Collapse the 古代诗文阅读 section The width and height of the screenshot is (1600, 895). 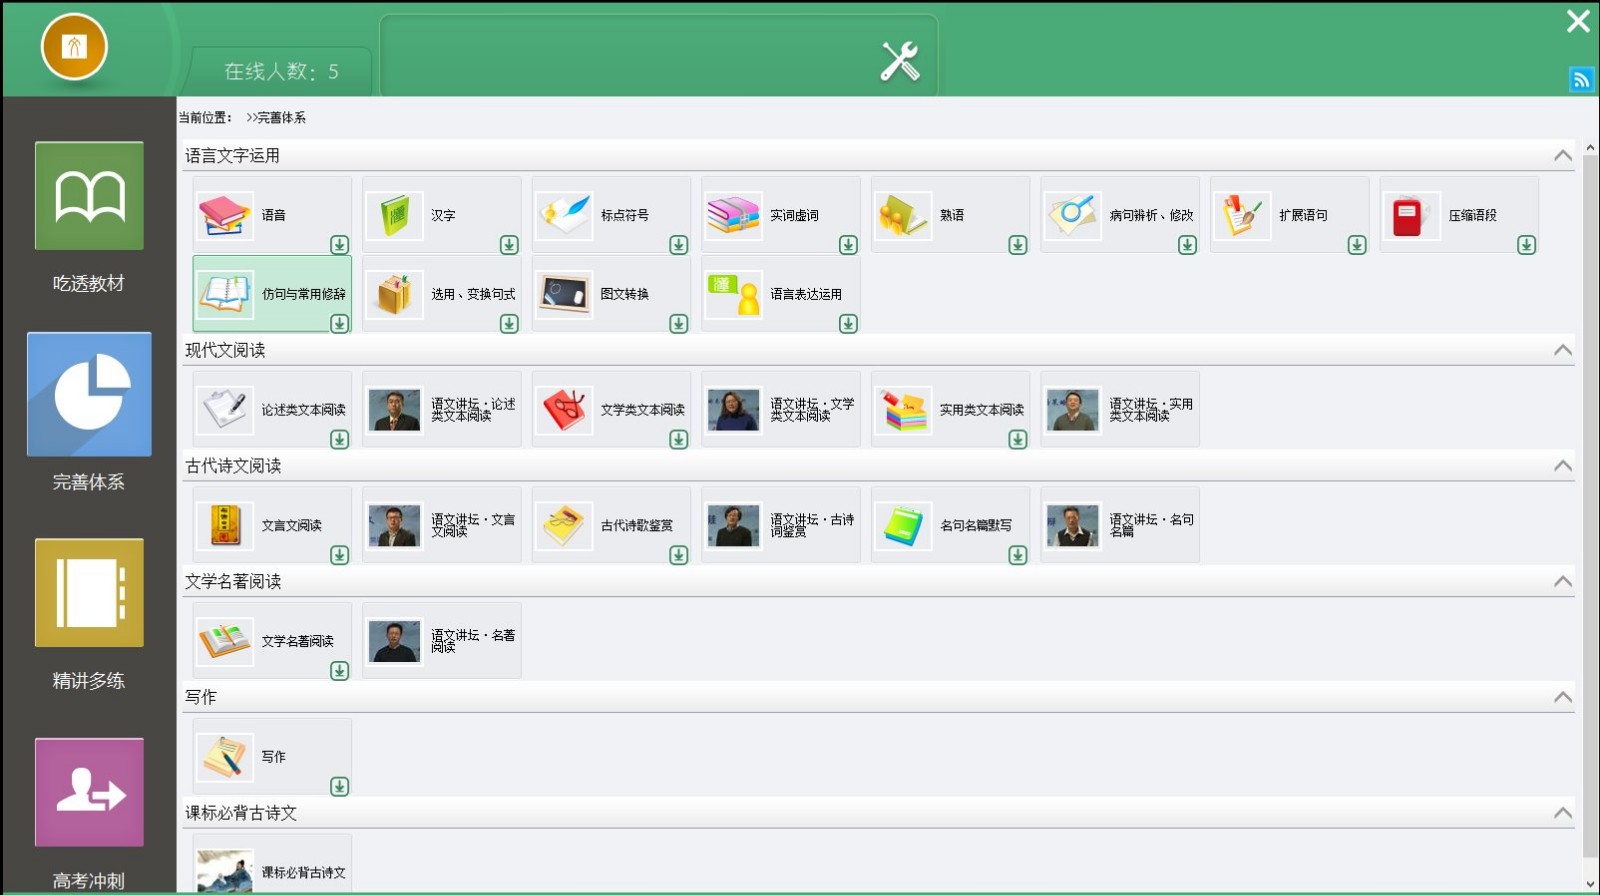[x=1563, y=466]
